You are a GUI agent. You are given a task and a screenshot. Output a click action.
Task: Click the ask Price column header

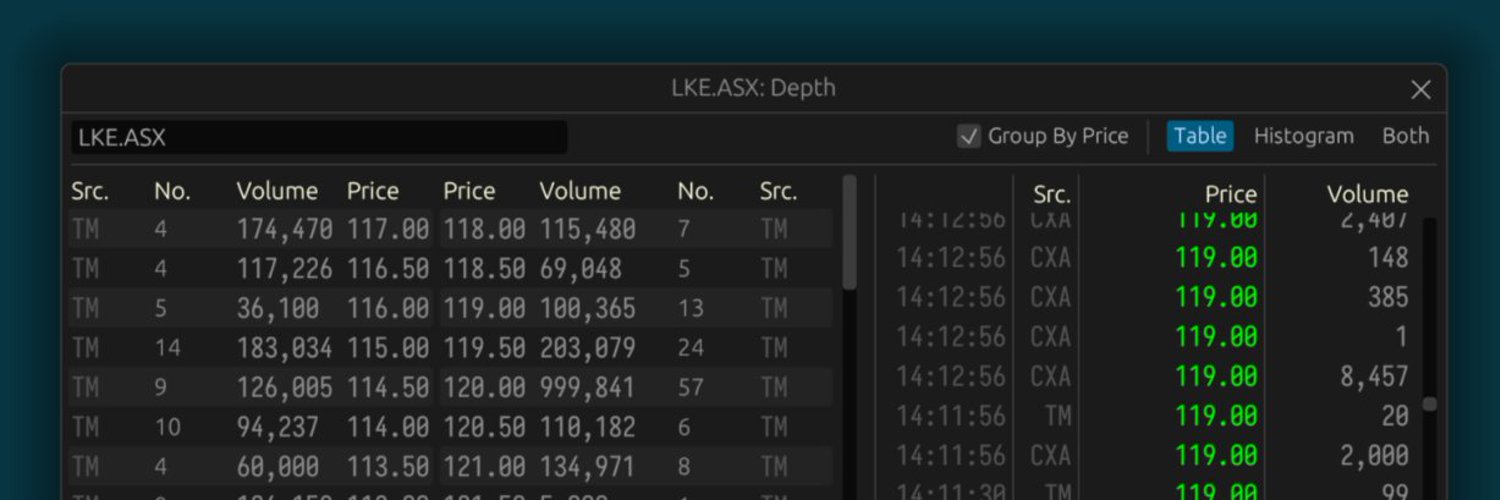click(x=469, y=191)
